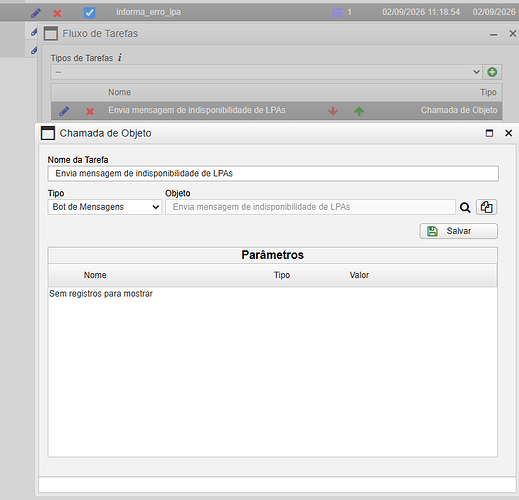Open the Tipos de Tarefas dropdown
Viewport: 519px width, 500px height.
(266, 72)
